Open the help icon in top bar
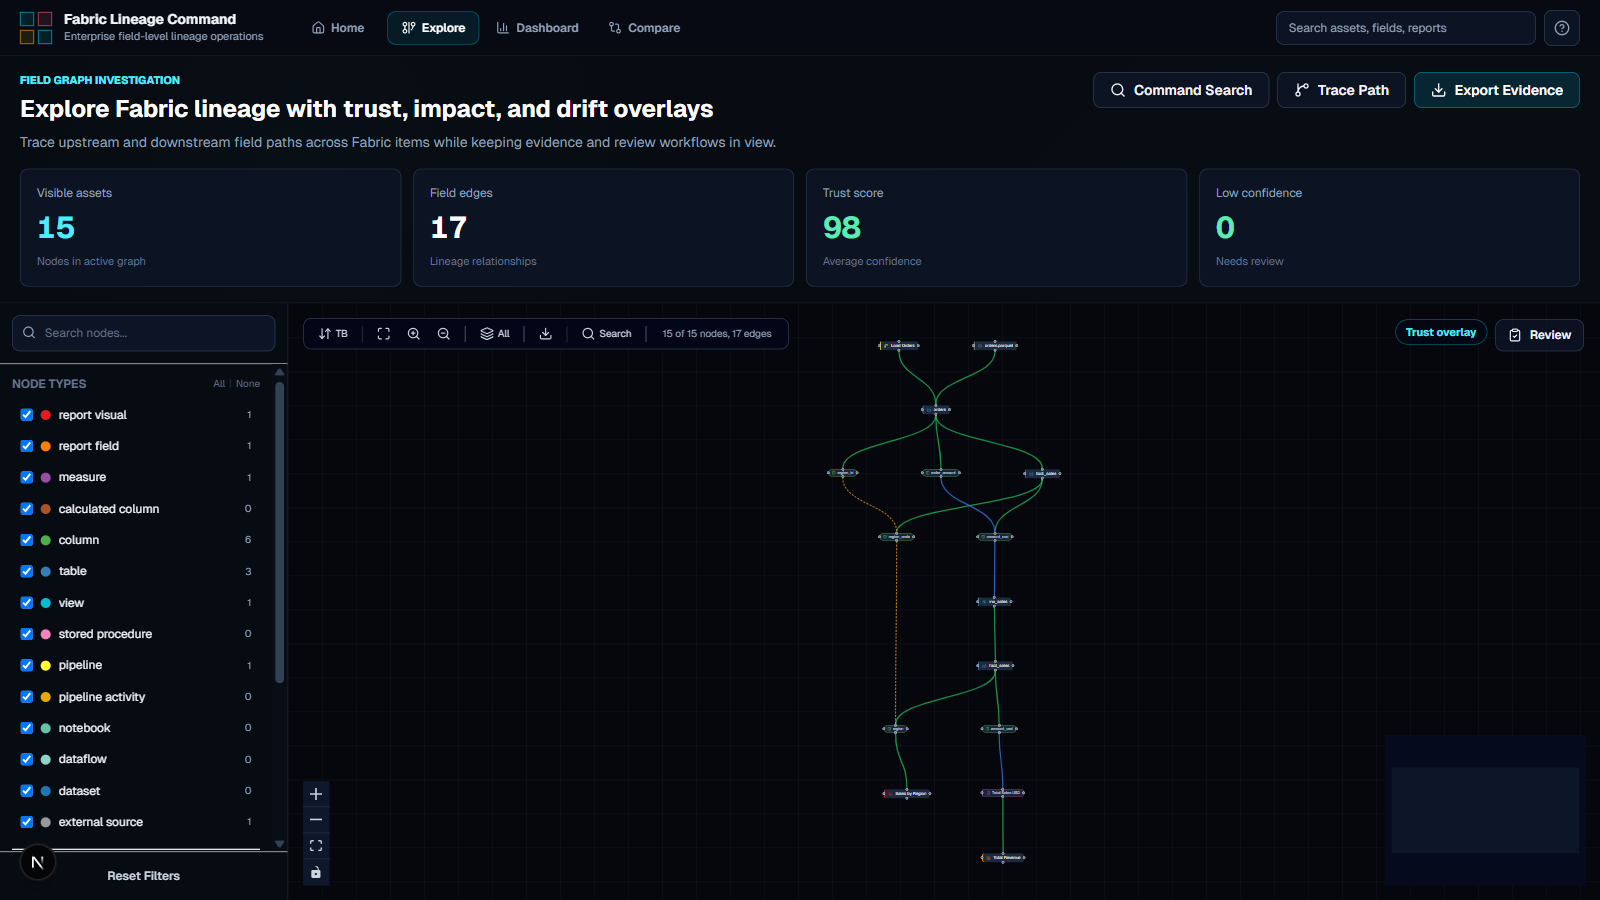This screenshot has height=900, width=1600. click(1562, 28)
